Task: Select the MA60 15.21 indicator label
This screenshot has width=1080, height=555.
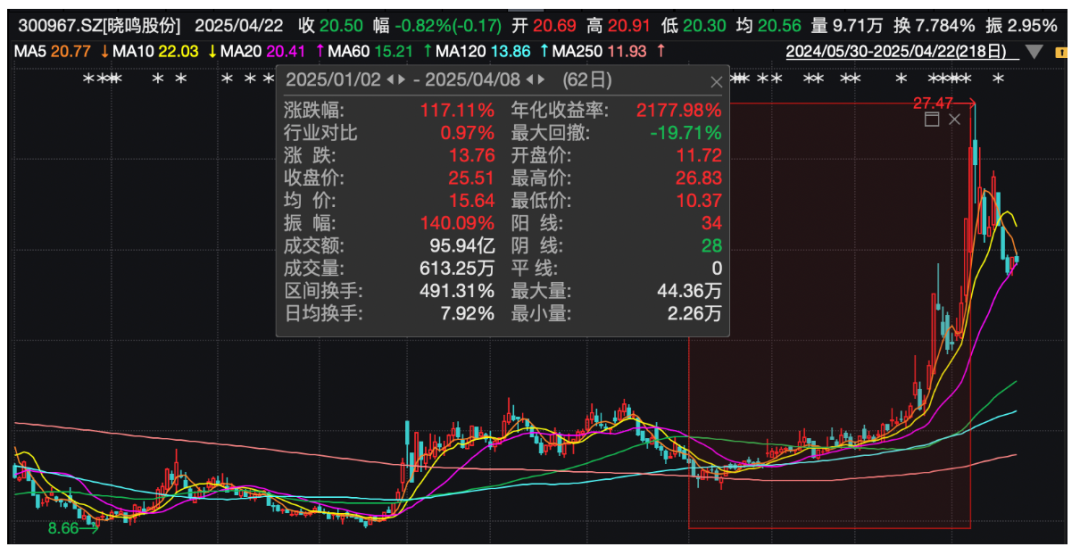Action: [371, 51]
